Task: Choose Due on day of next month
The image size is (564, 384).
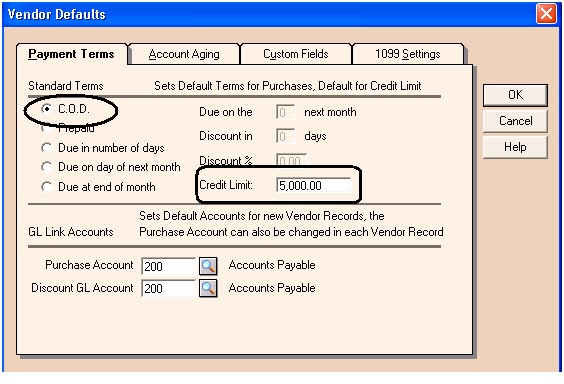Action: click(46, 167)
